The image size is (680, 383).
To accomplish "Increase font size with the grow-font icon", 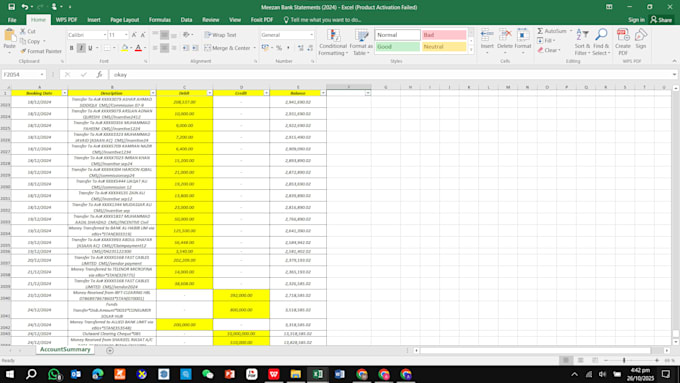I will coord(134,35).
